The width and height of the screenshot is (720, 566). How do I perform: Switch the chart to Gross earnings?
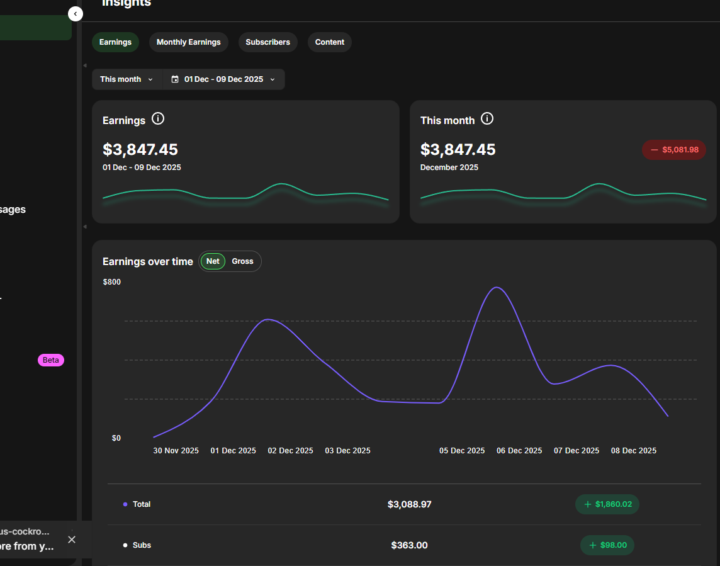coord(243,261)
